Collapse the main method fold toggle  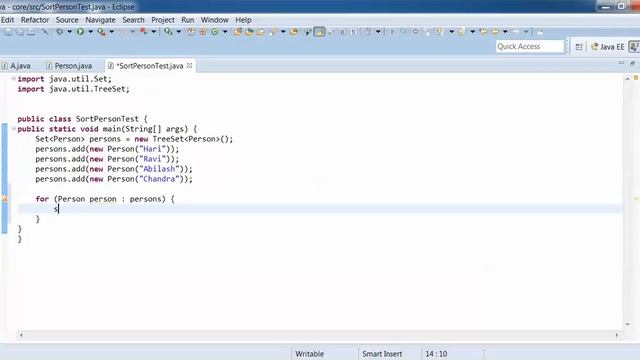coord(13,129)
